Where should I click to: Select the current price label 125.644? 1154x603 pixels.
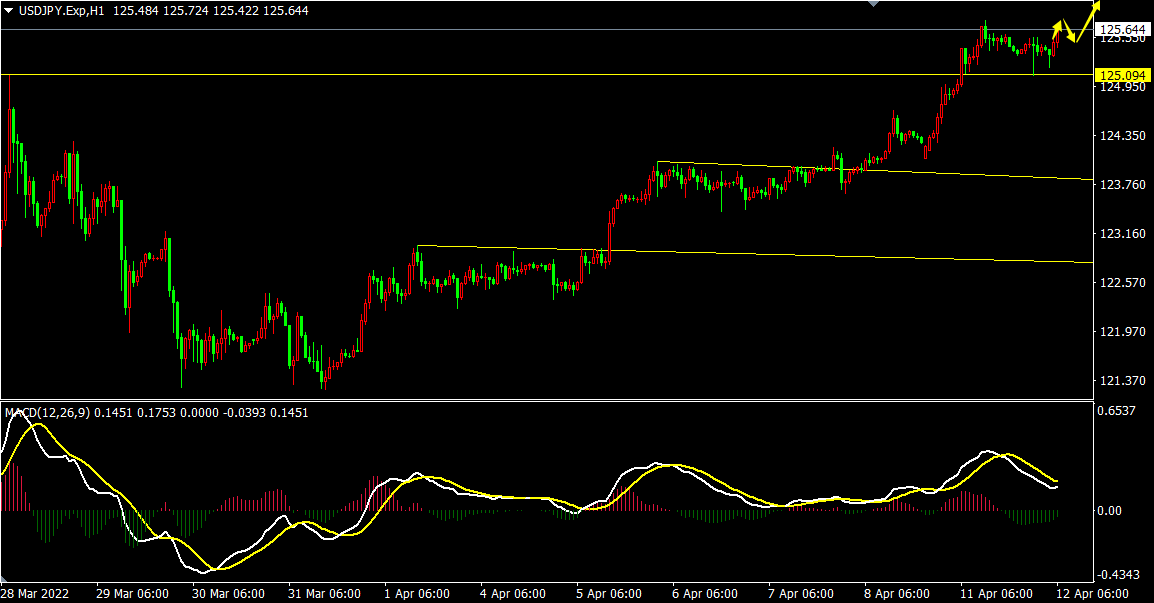tap(1122, 30)
